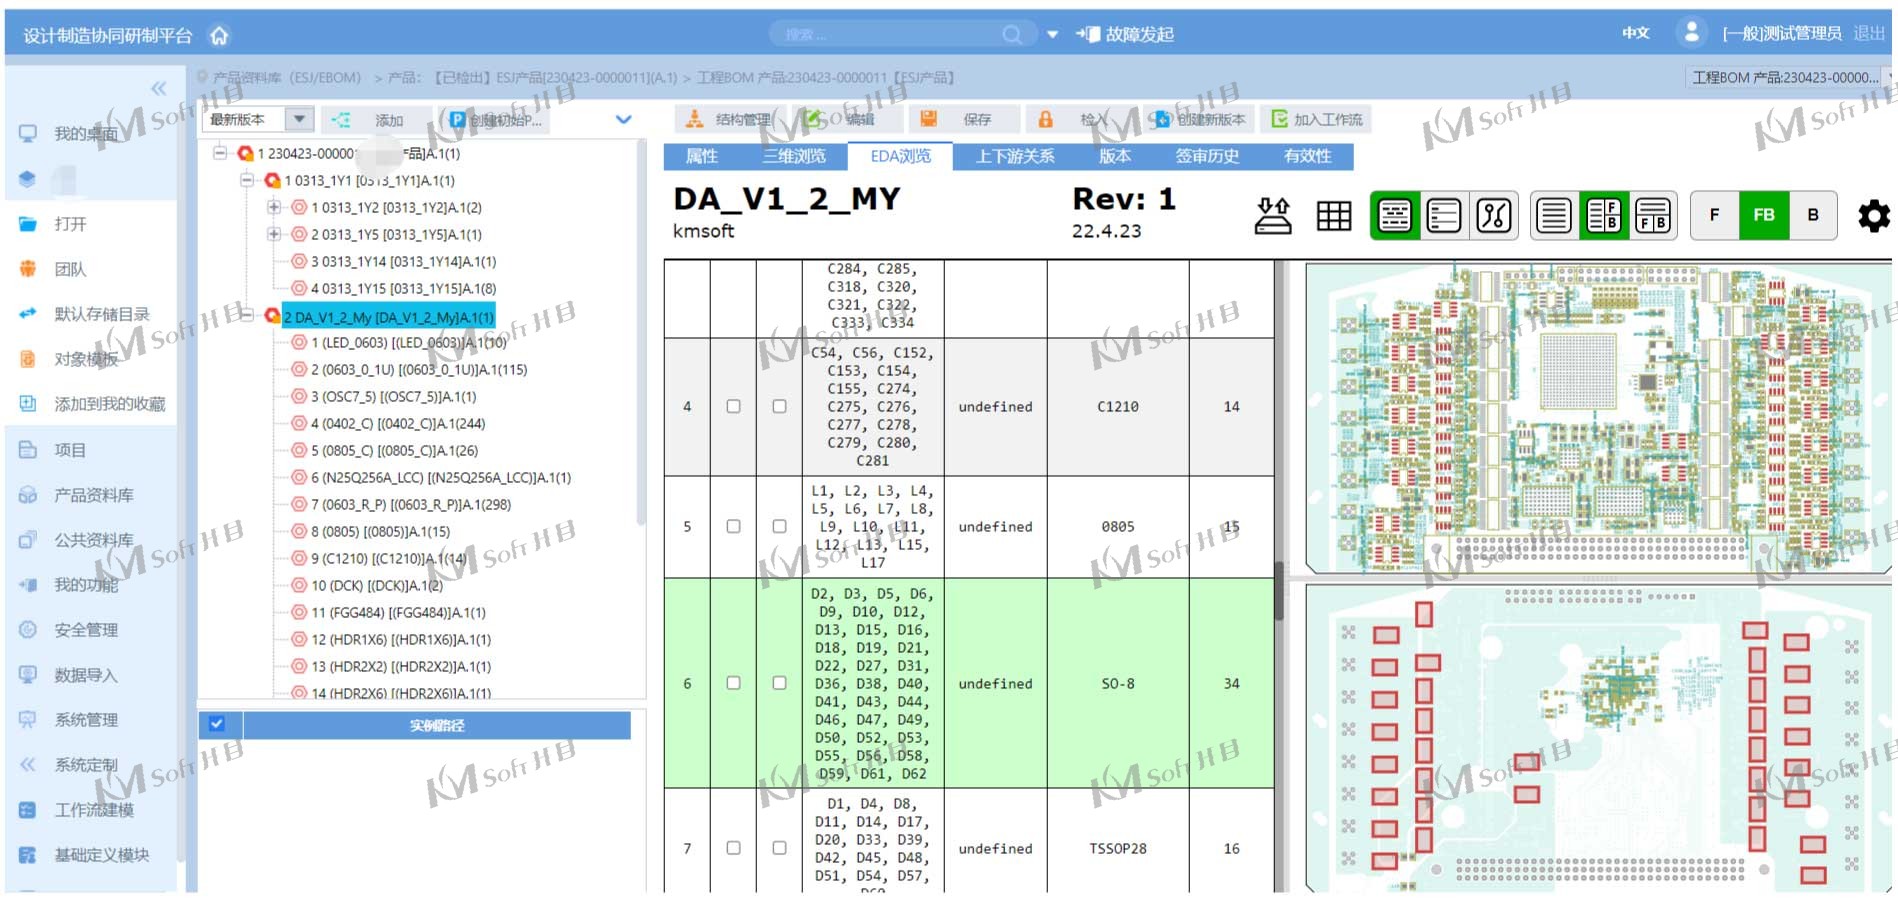Image resolution: width=1898 pixels, height=900 pixels.
Task: Select the grid view icon in EDA viewer
Action: click(1334, 215)
